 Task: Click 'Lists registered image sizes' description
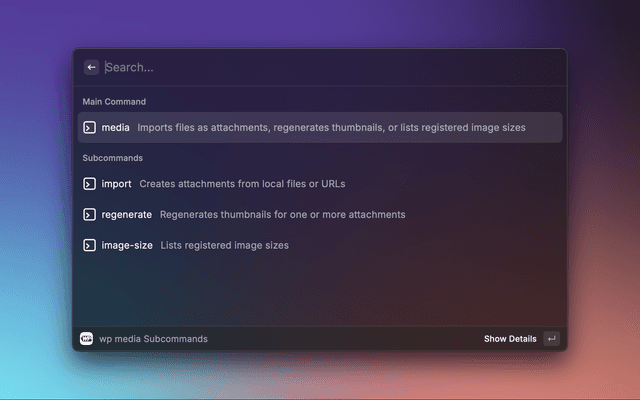click(224, 245)
